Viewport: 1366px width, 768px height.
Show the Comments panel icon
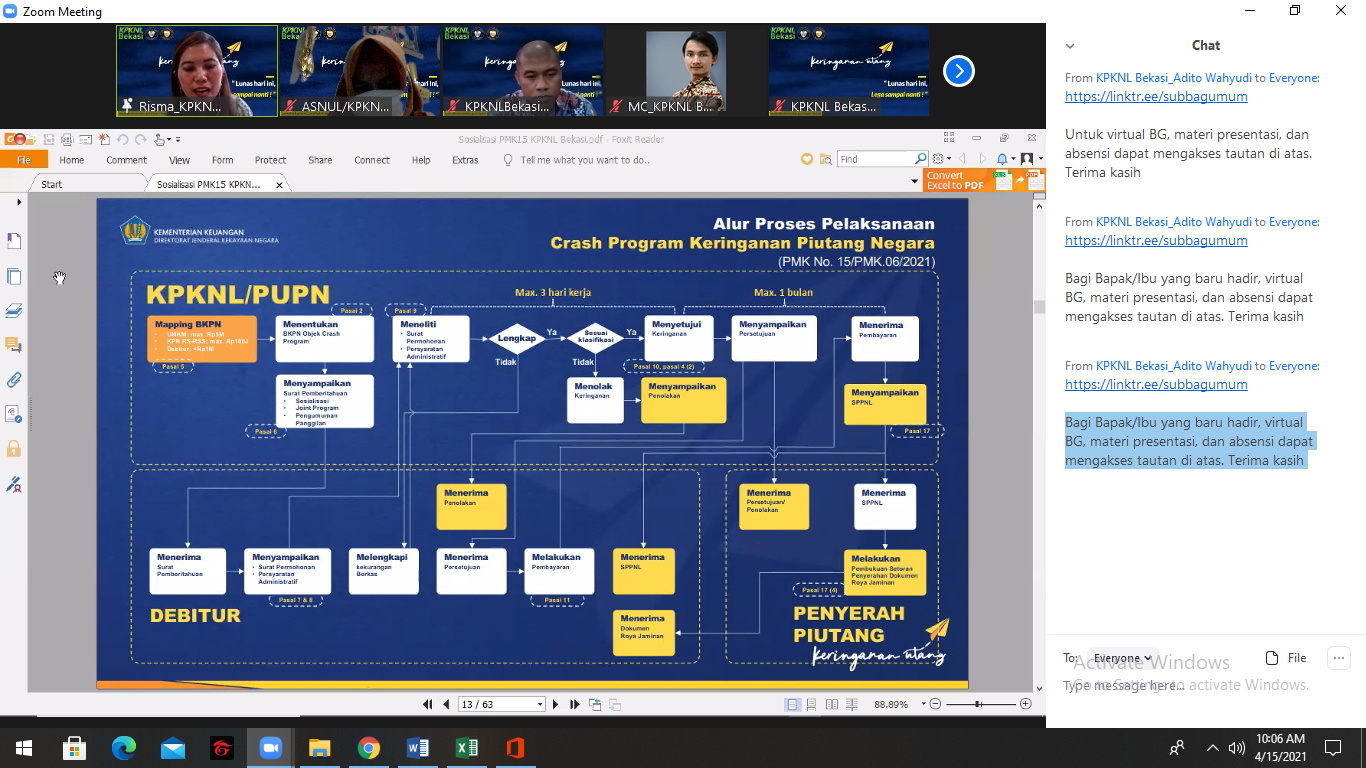pyautogui.click(x=14, y=345)
